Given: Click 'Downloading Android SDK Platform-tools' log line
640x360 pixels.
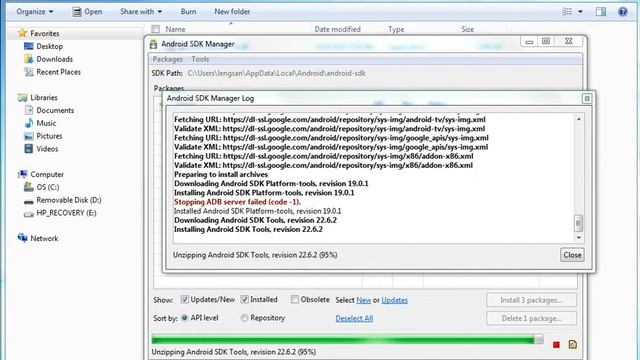Looking at the screenshot, I should click(271, 184).
